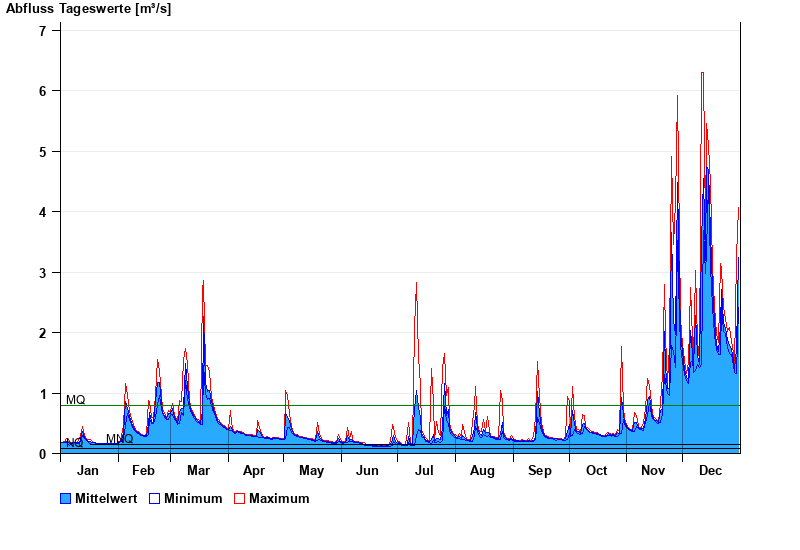The height and width of the screenshot is (550, 800).
Task: Click the blue Mittelwert legend swatch
Action: (x=66, y=499)
